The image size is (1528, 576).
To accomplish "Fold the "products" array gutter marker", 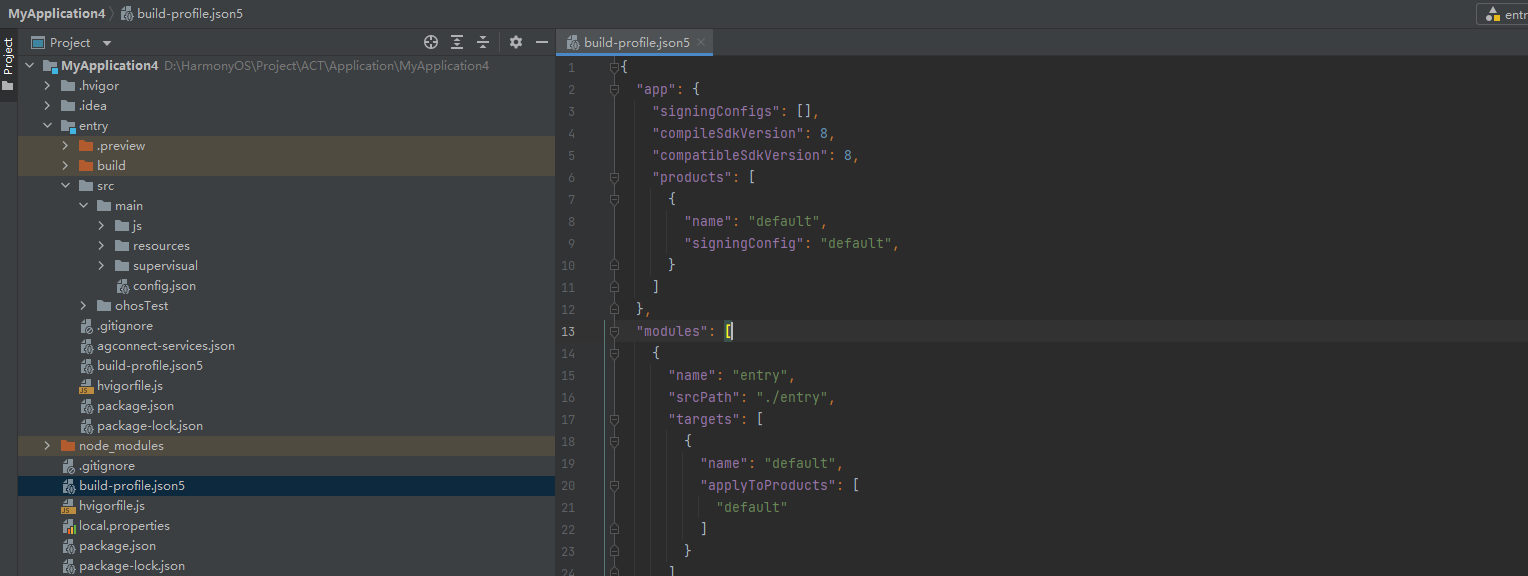I will tap(614, 177).
